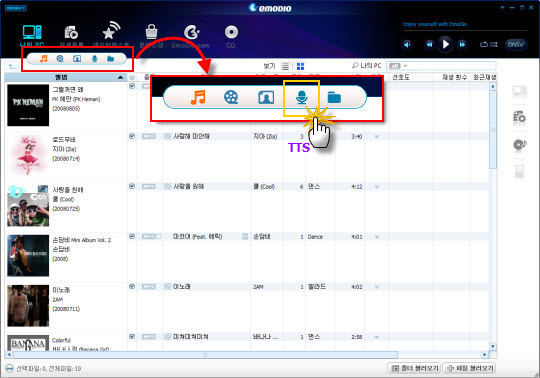The image size is (540, 378).
Task: Mute the player volume speaker
Action: (407, 45)
